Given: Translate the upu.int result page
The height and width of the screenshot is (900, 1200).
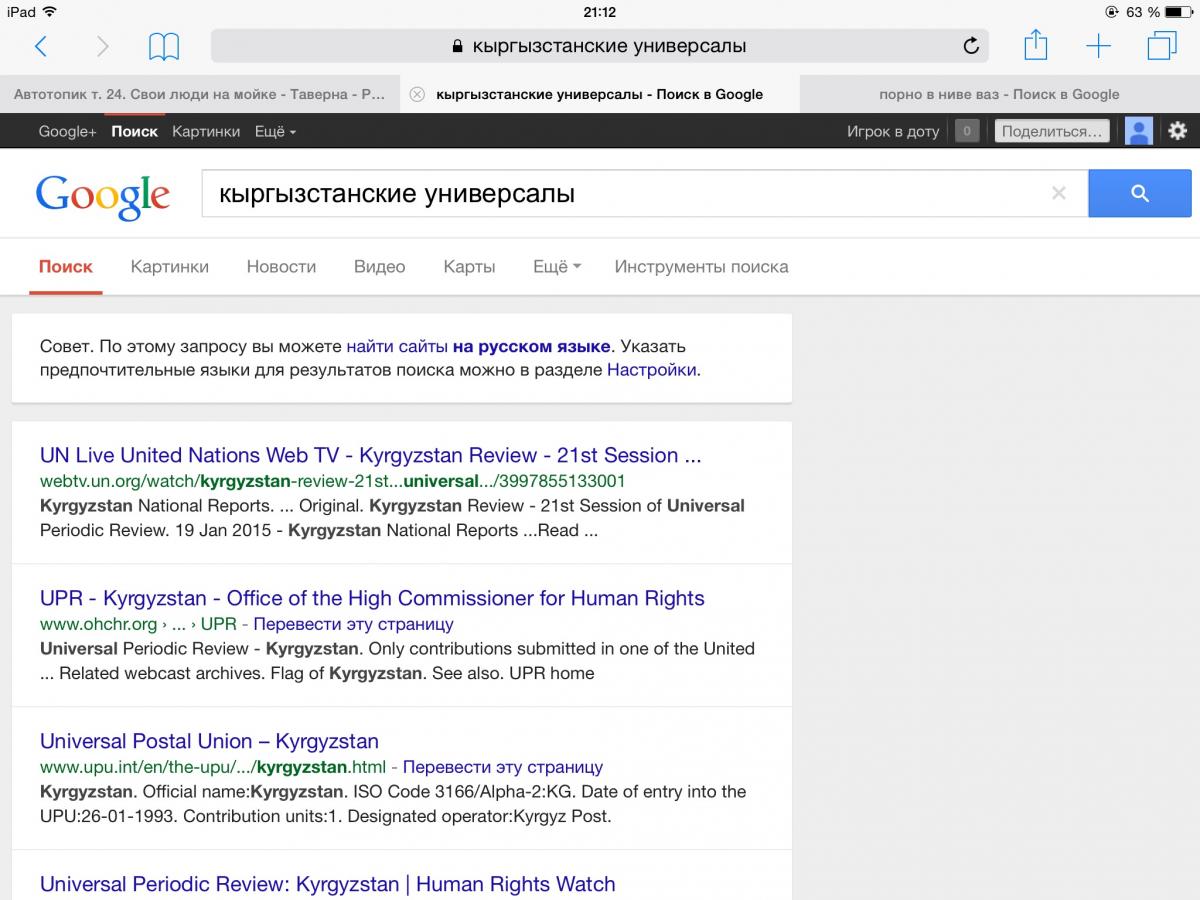Looking at the screenshot, I should point(503,767).
